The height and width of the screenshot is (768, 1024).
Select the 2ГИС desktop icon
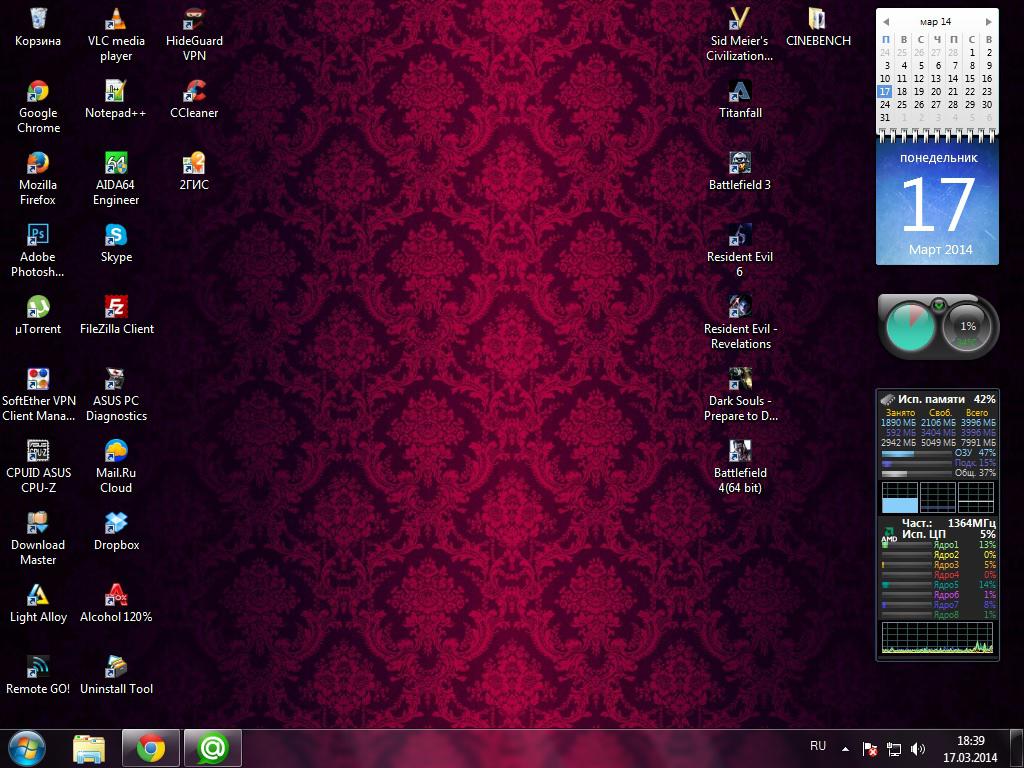[194, 170]
